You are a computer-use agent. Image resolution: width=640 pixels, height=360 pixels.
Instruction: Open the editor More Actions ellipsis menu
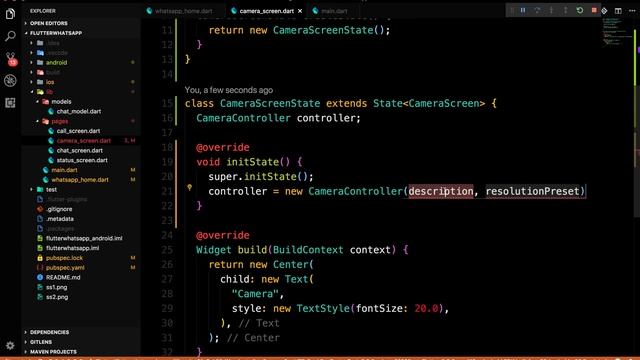click(632, 11)
